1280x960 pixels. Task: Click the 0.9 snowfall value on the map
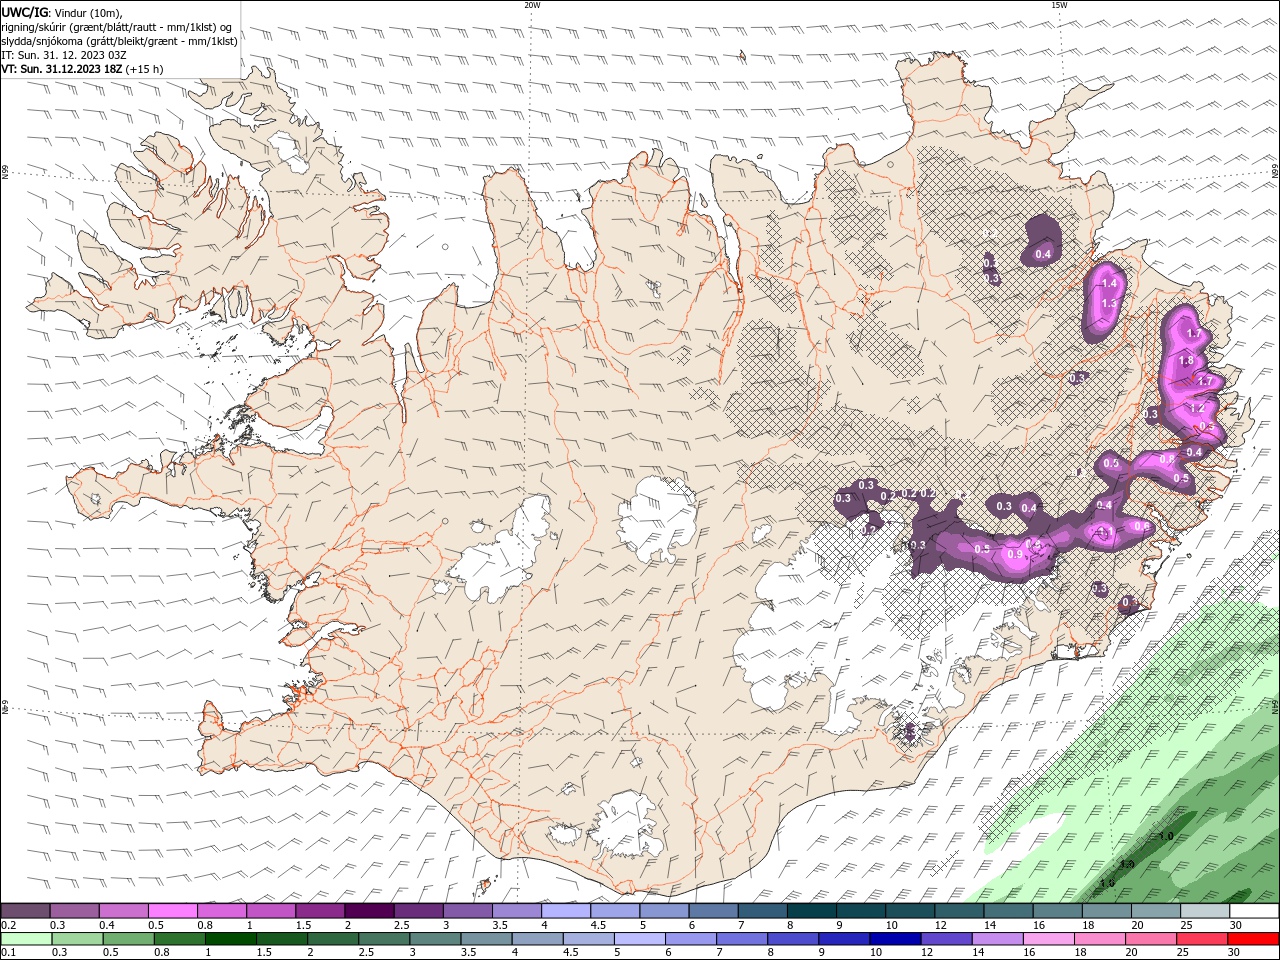(1014, 554)
